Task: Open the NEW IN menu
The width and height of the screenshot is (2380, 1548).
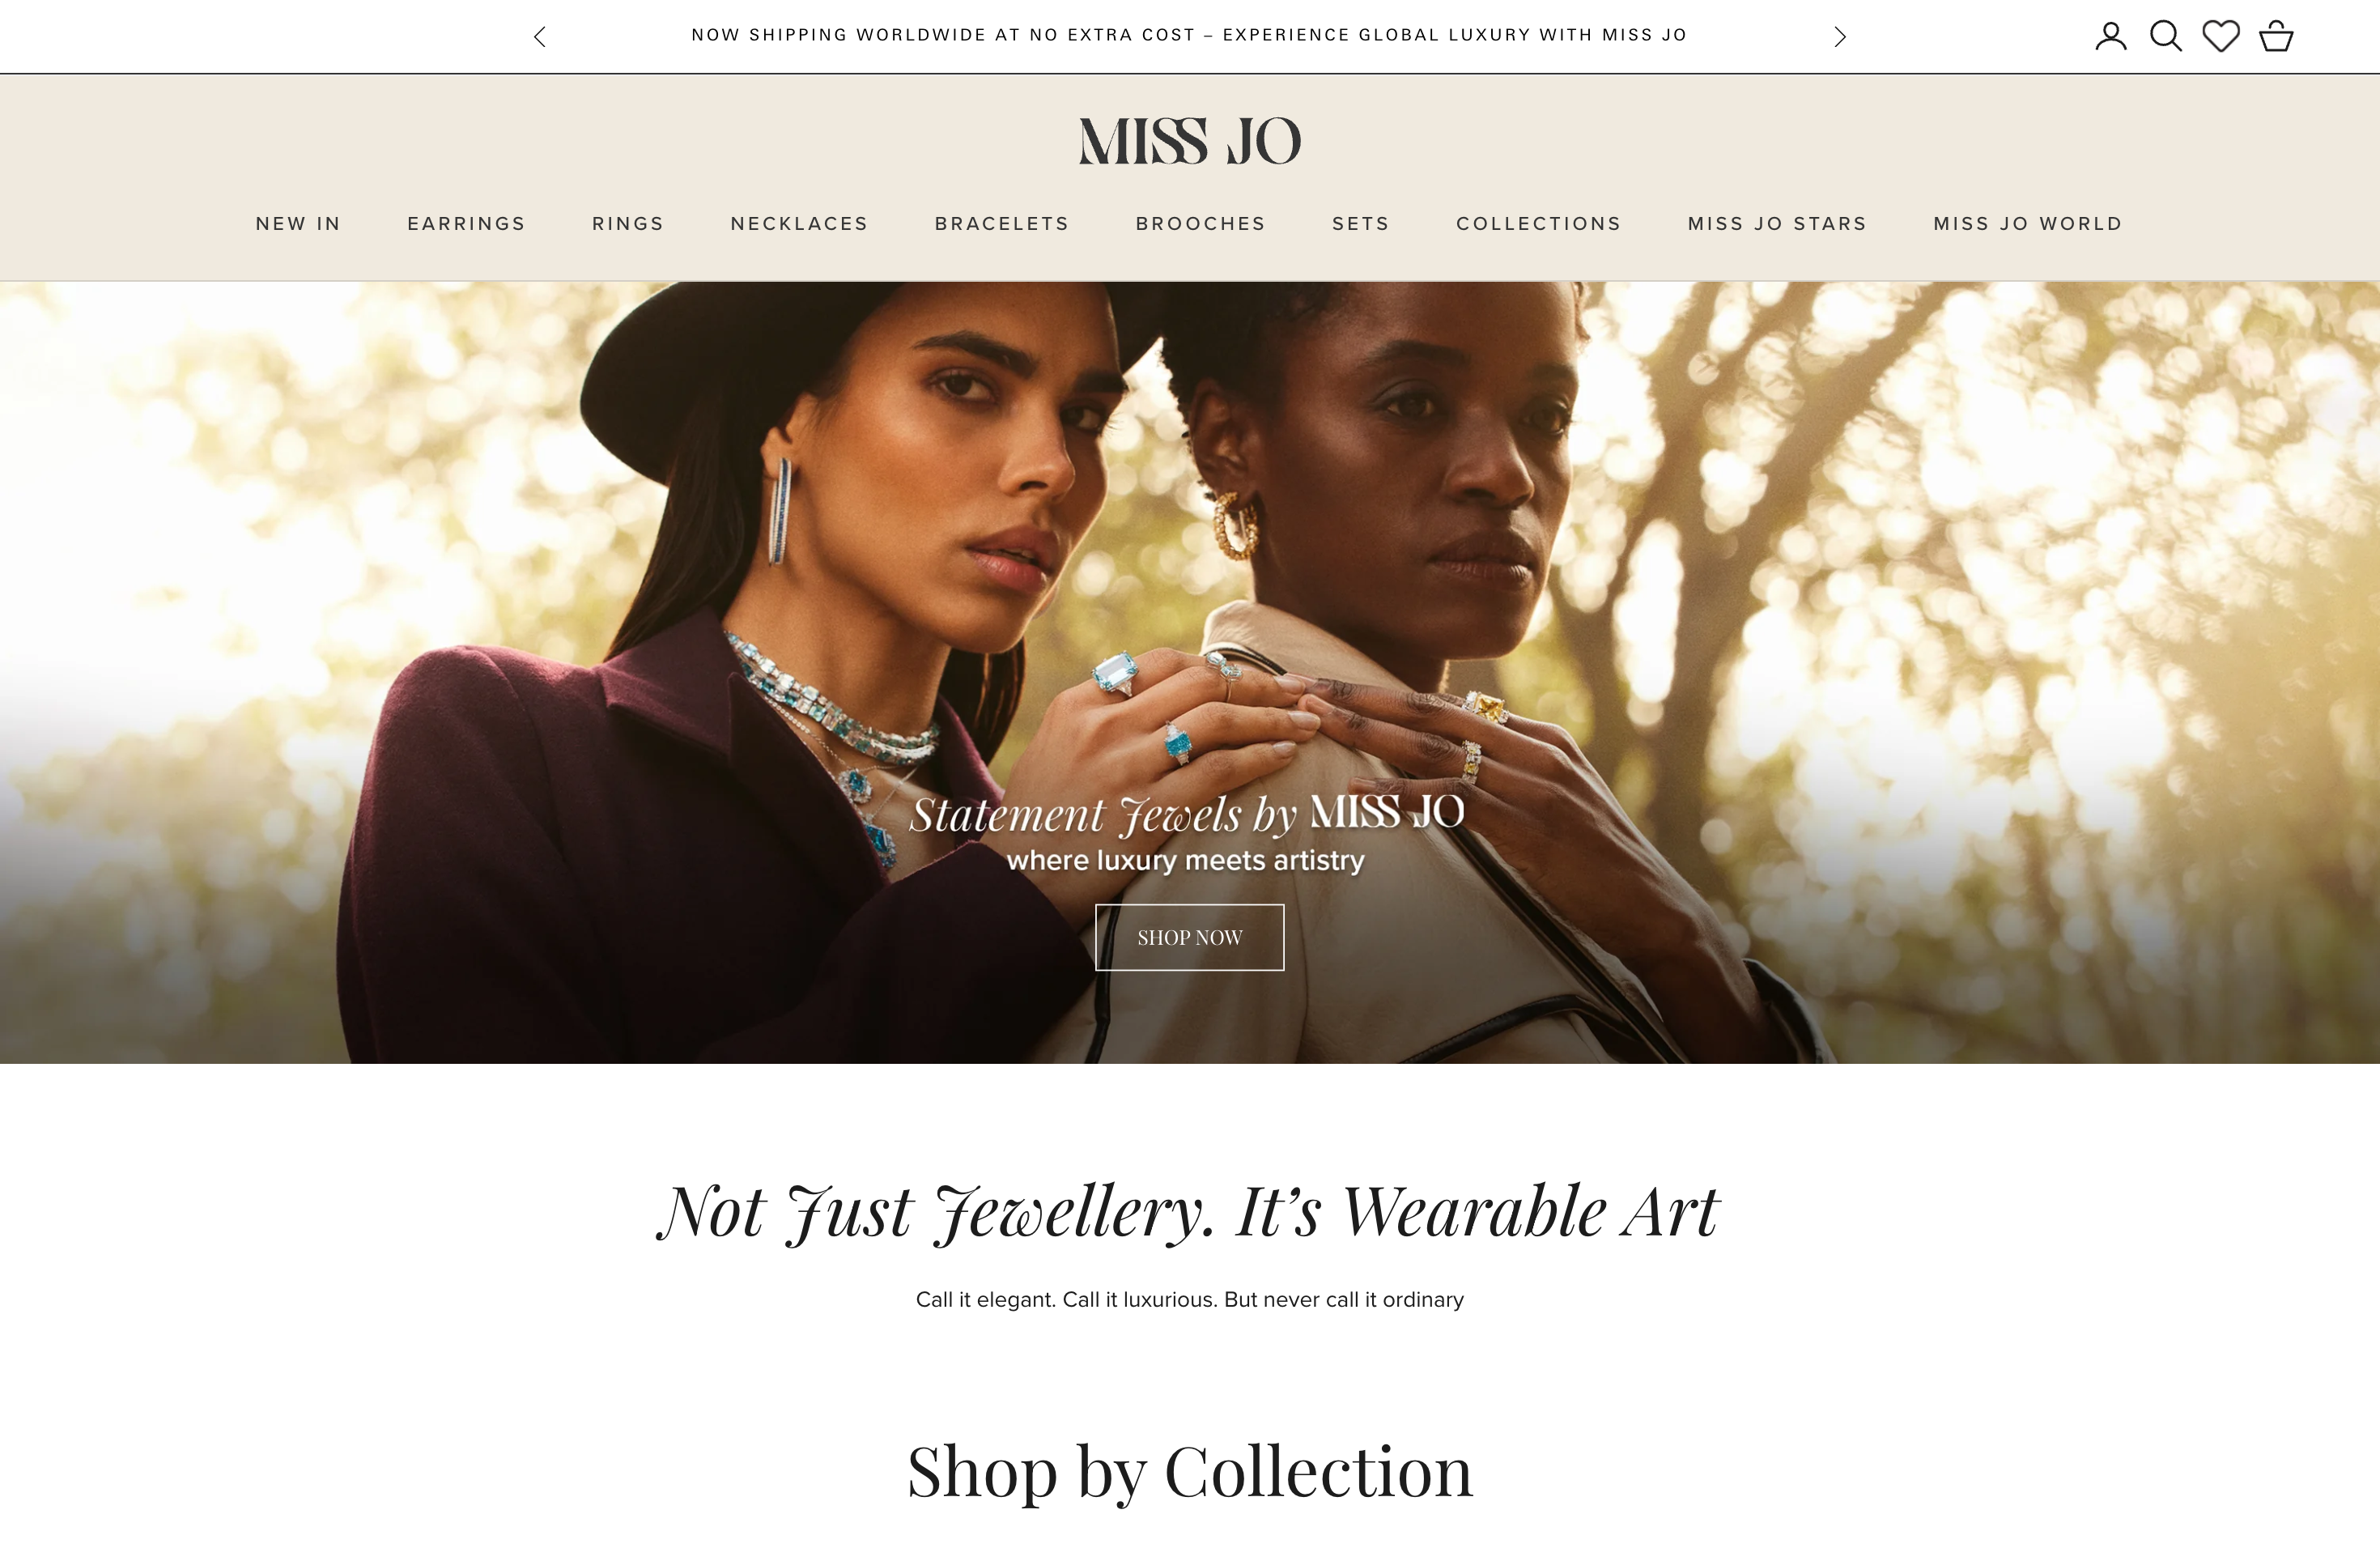Action: pyautogui.click(x=298, y=224)
